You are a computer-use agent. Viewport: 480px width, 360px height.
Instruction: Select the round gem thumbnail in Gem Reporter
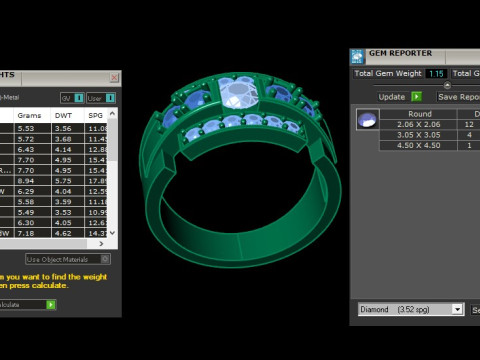367,119
